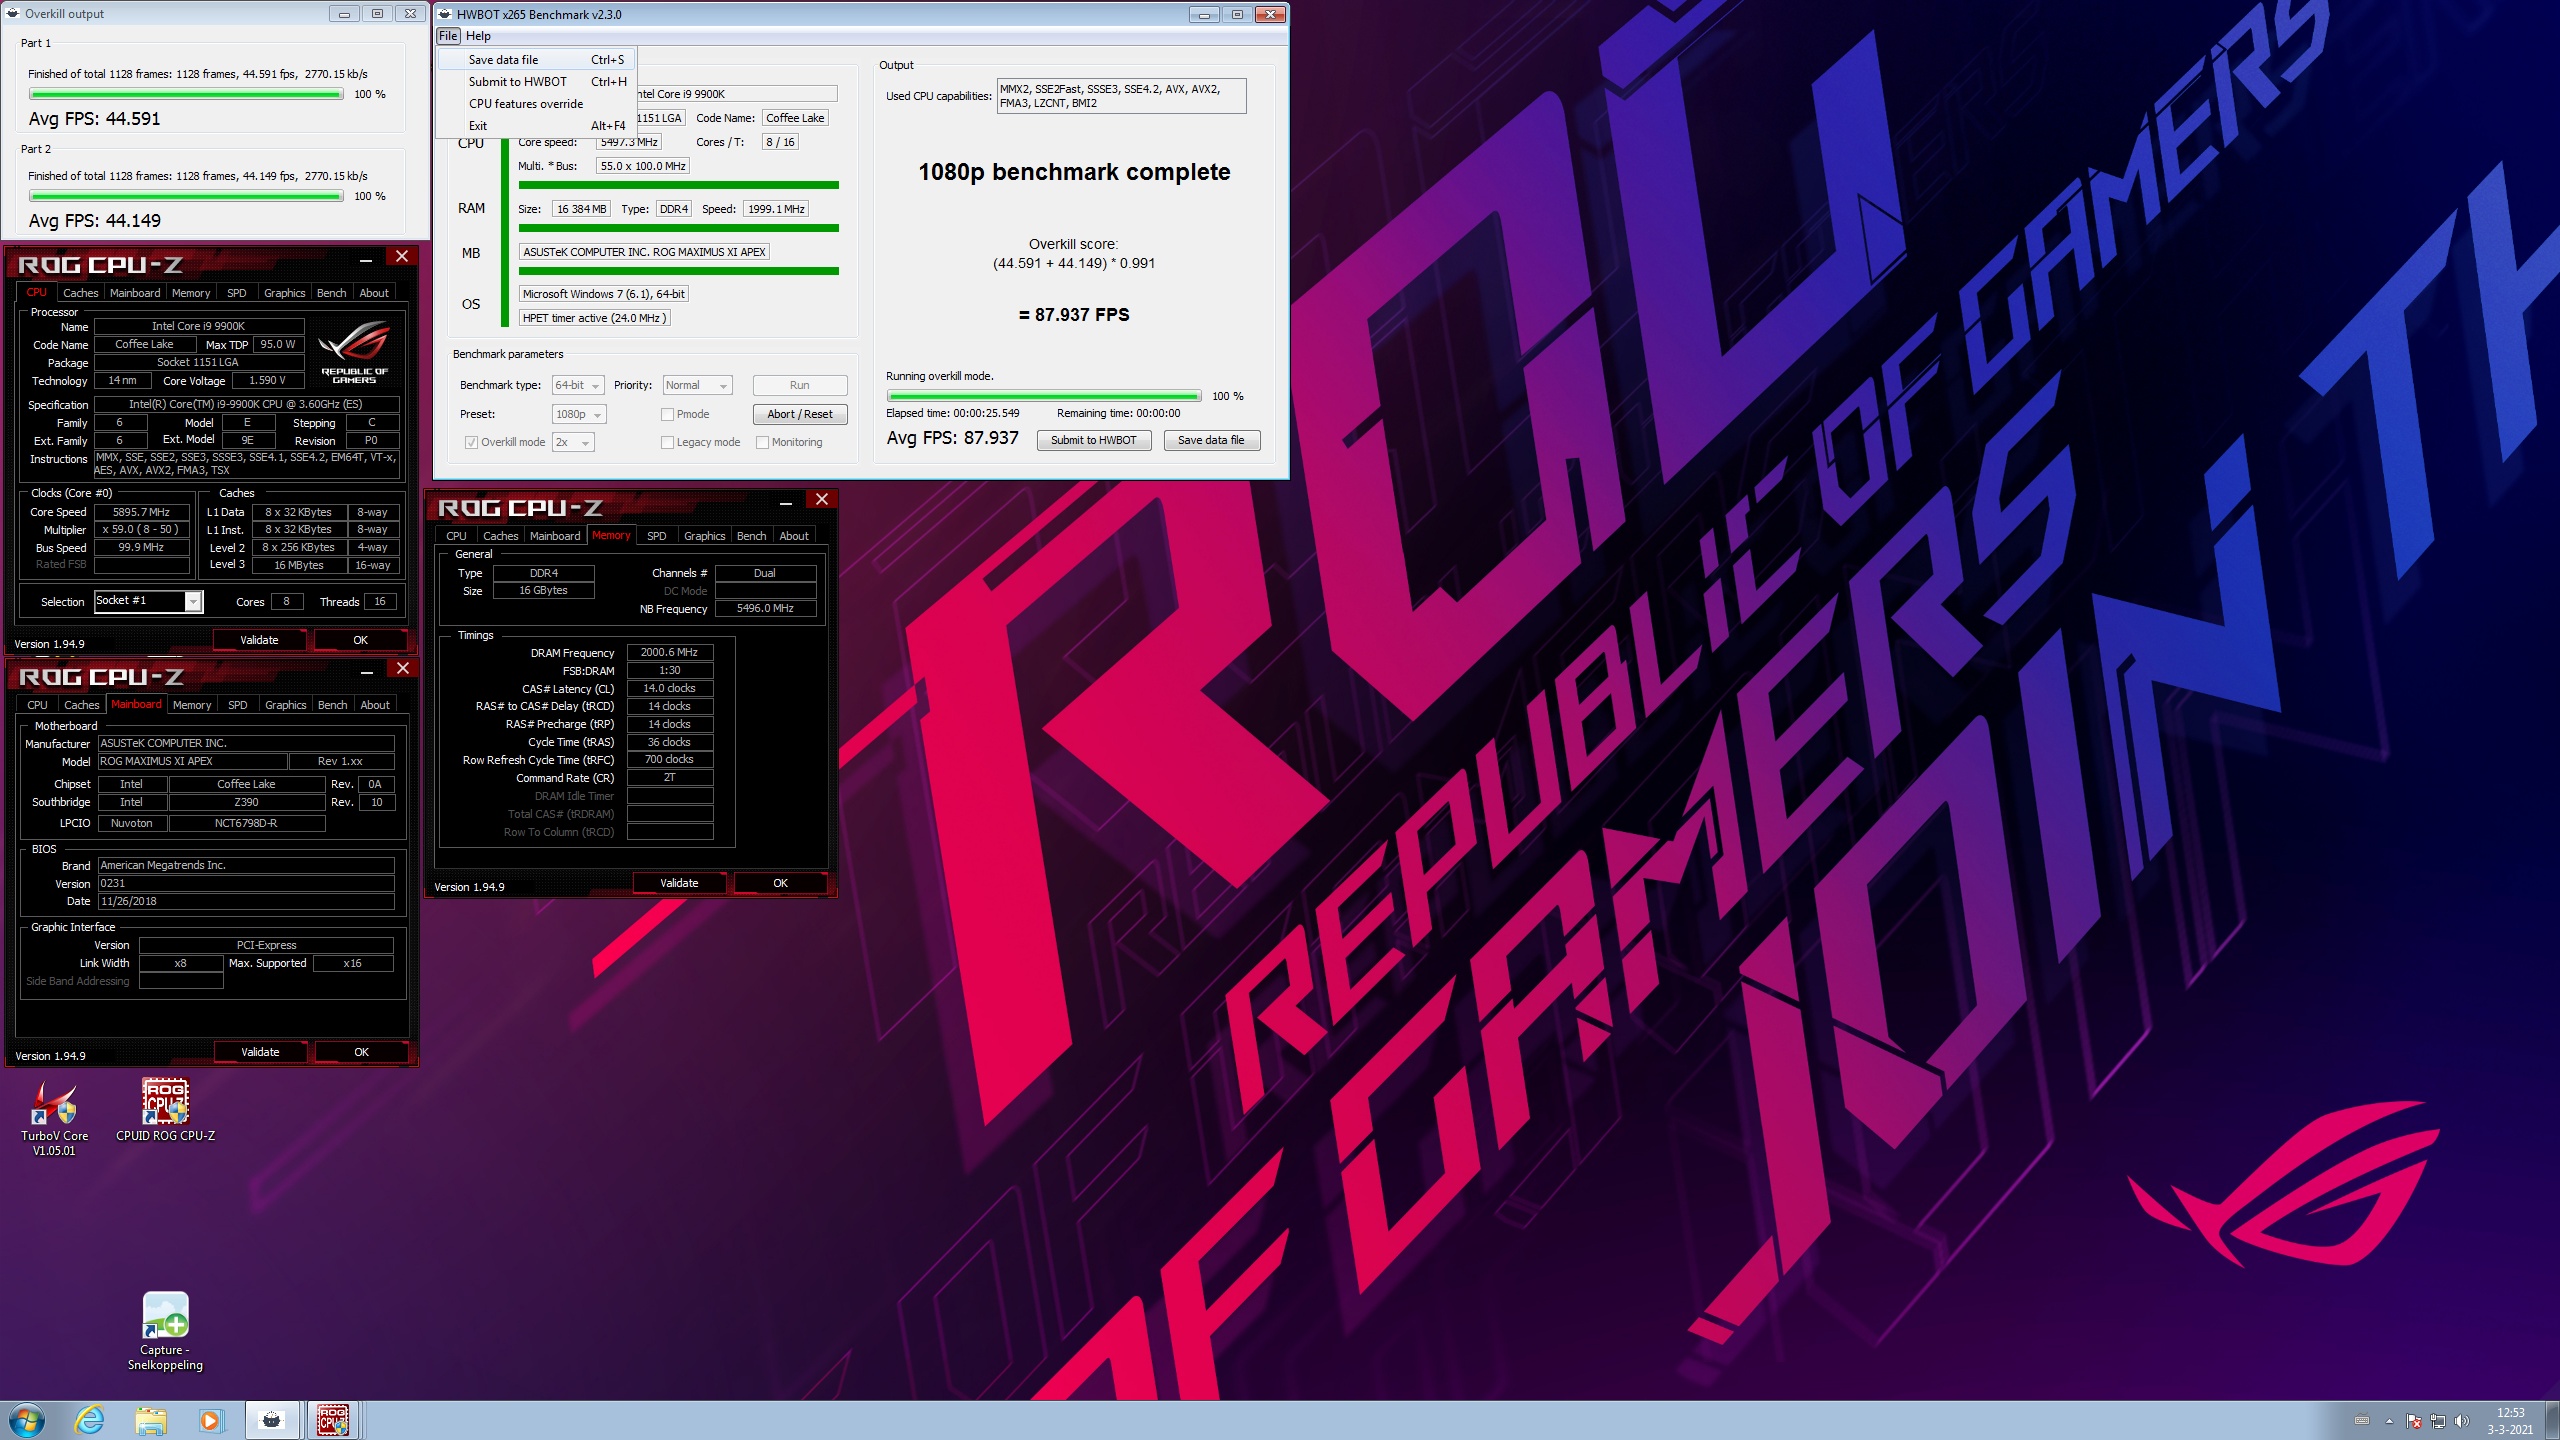This screenshot has height=1440, width=2560.
Task: Open the Benchmark type 64-bit dropdown
Action: [x=578, y=385]
